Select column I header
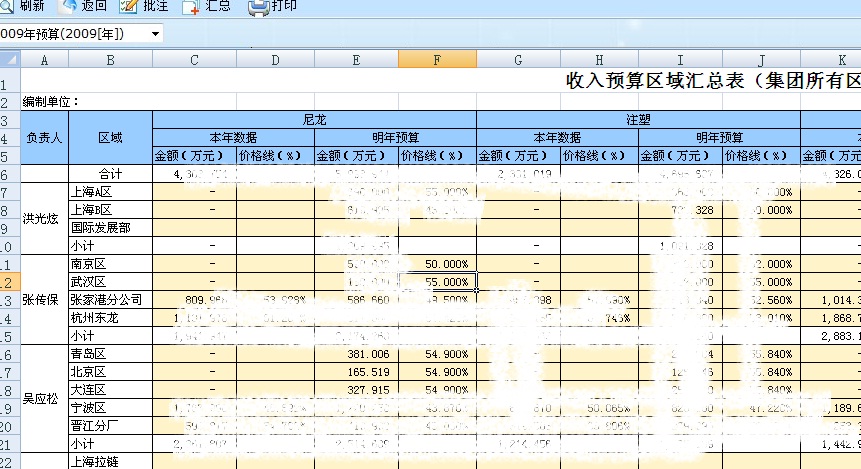Image resolution: width=861 pixels, height=469 pixels. click(x=680, y=59)
